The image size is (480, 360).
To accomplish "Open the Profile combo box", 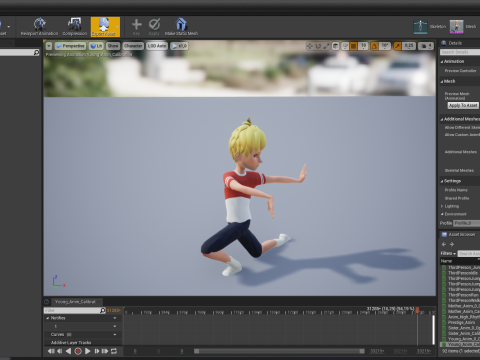I will (467, 223).
